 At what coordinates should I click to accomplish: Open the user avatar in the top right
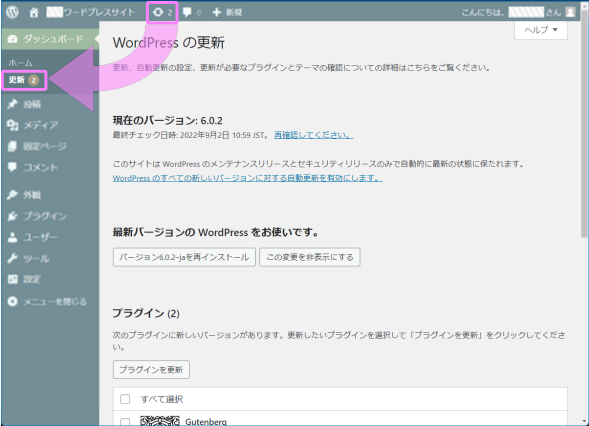point(570,12)
